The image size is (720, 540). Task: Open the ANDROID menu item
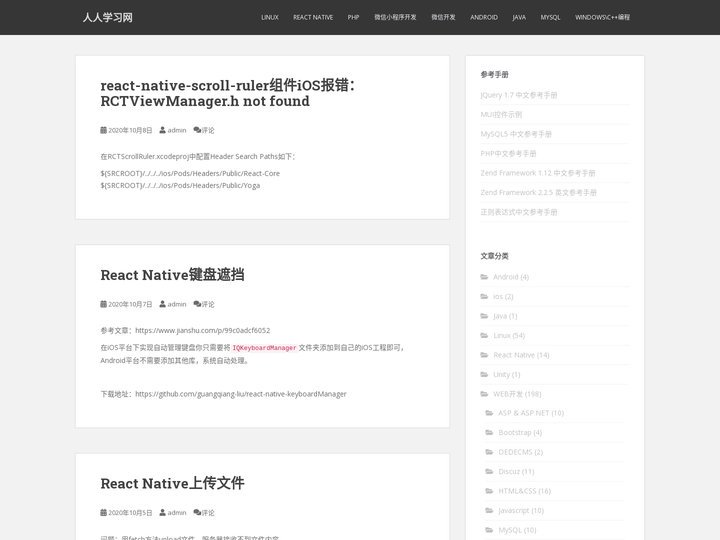484,17
